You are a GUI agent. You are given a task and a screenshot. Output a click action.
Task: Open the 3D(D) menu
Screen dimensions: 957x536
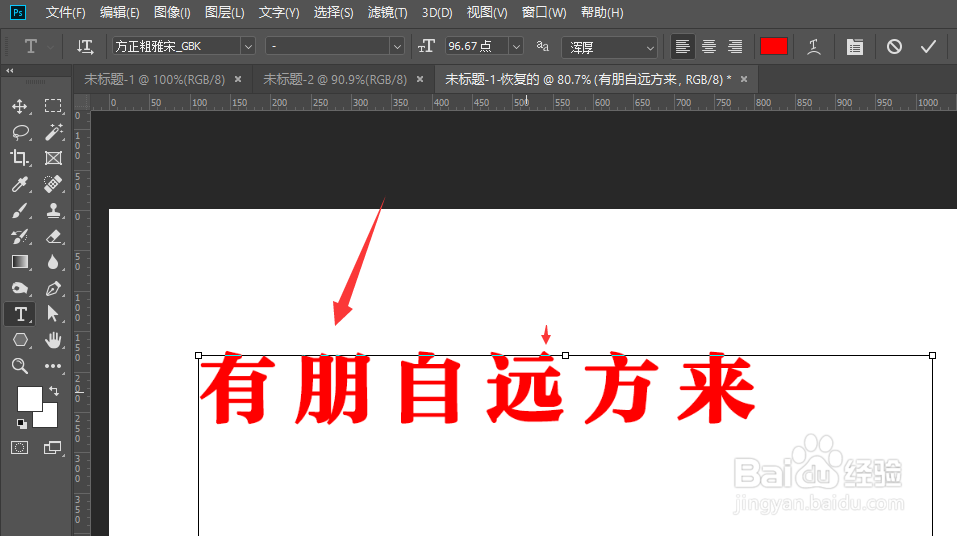click(437, 12)
